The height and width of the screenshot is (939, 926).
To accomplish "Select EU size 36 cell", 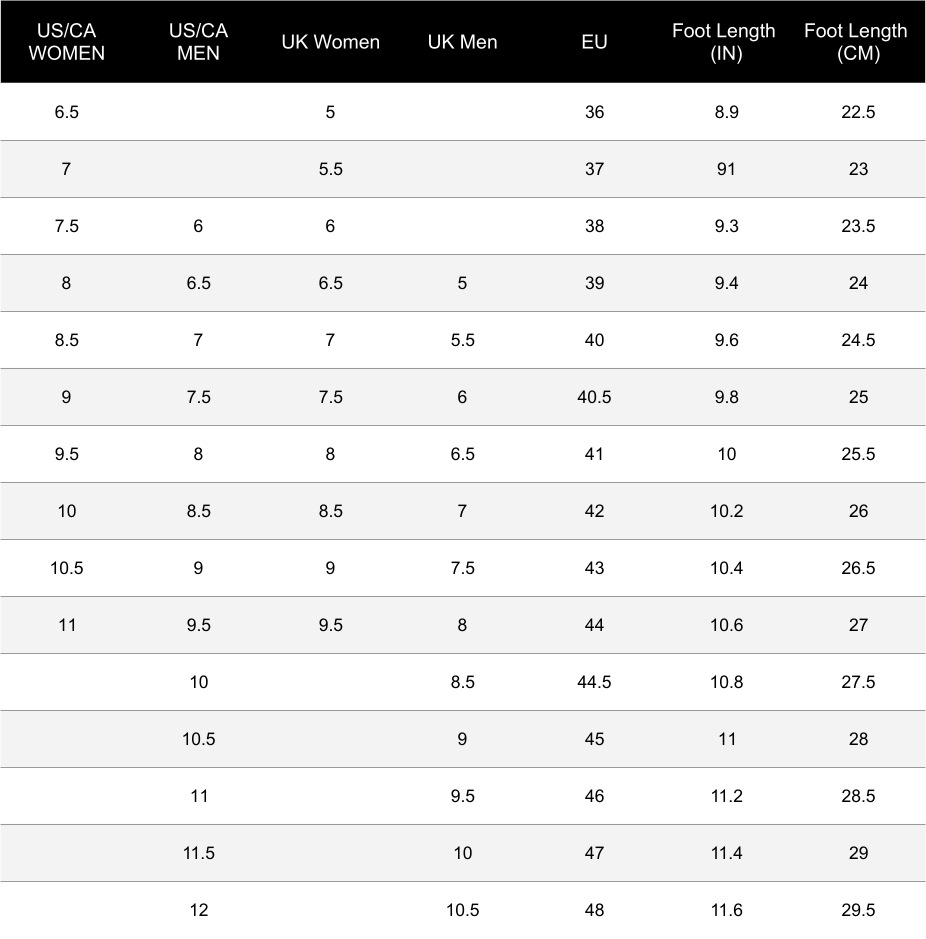I will coord(594,112).
